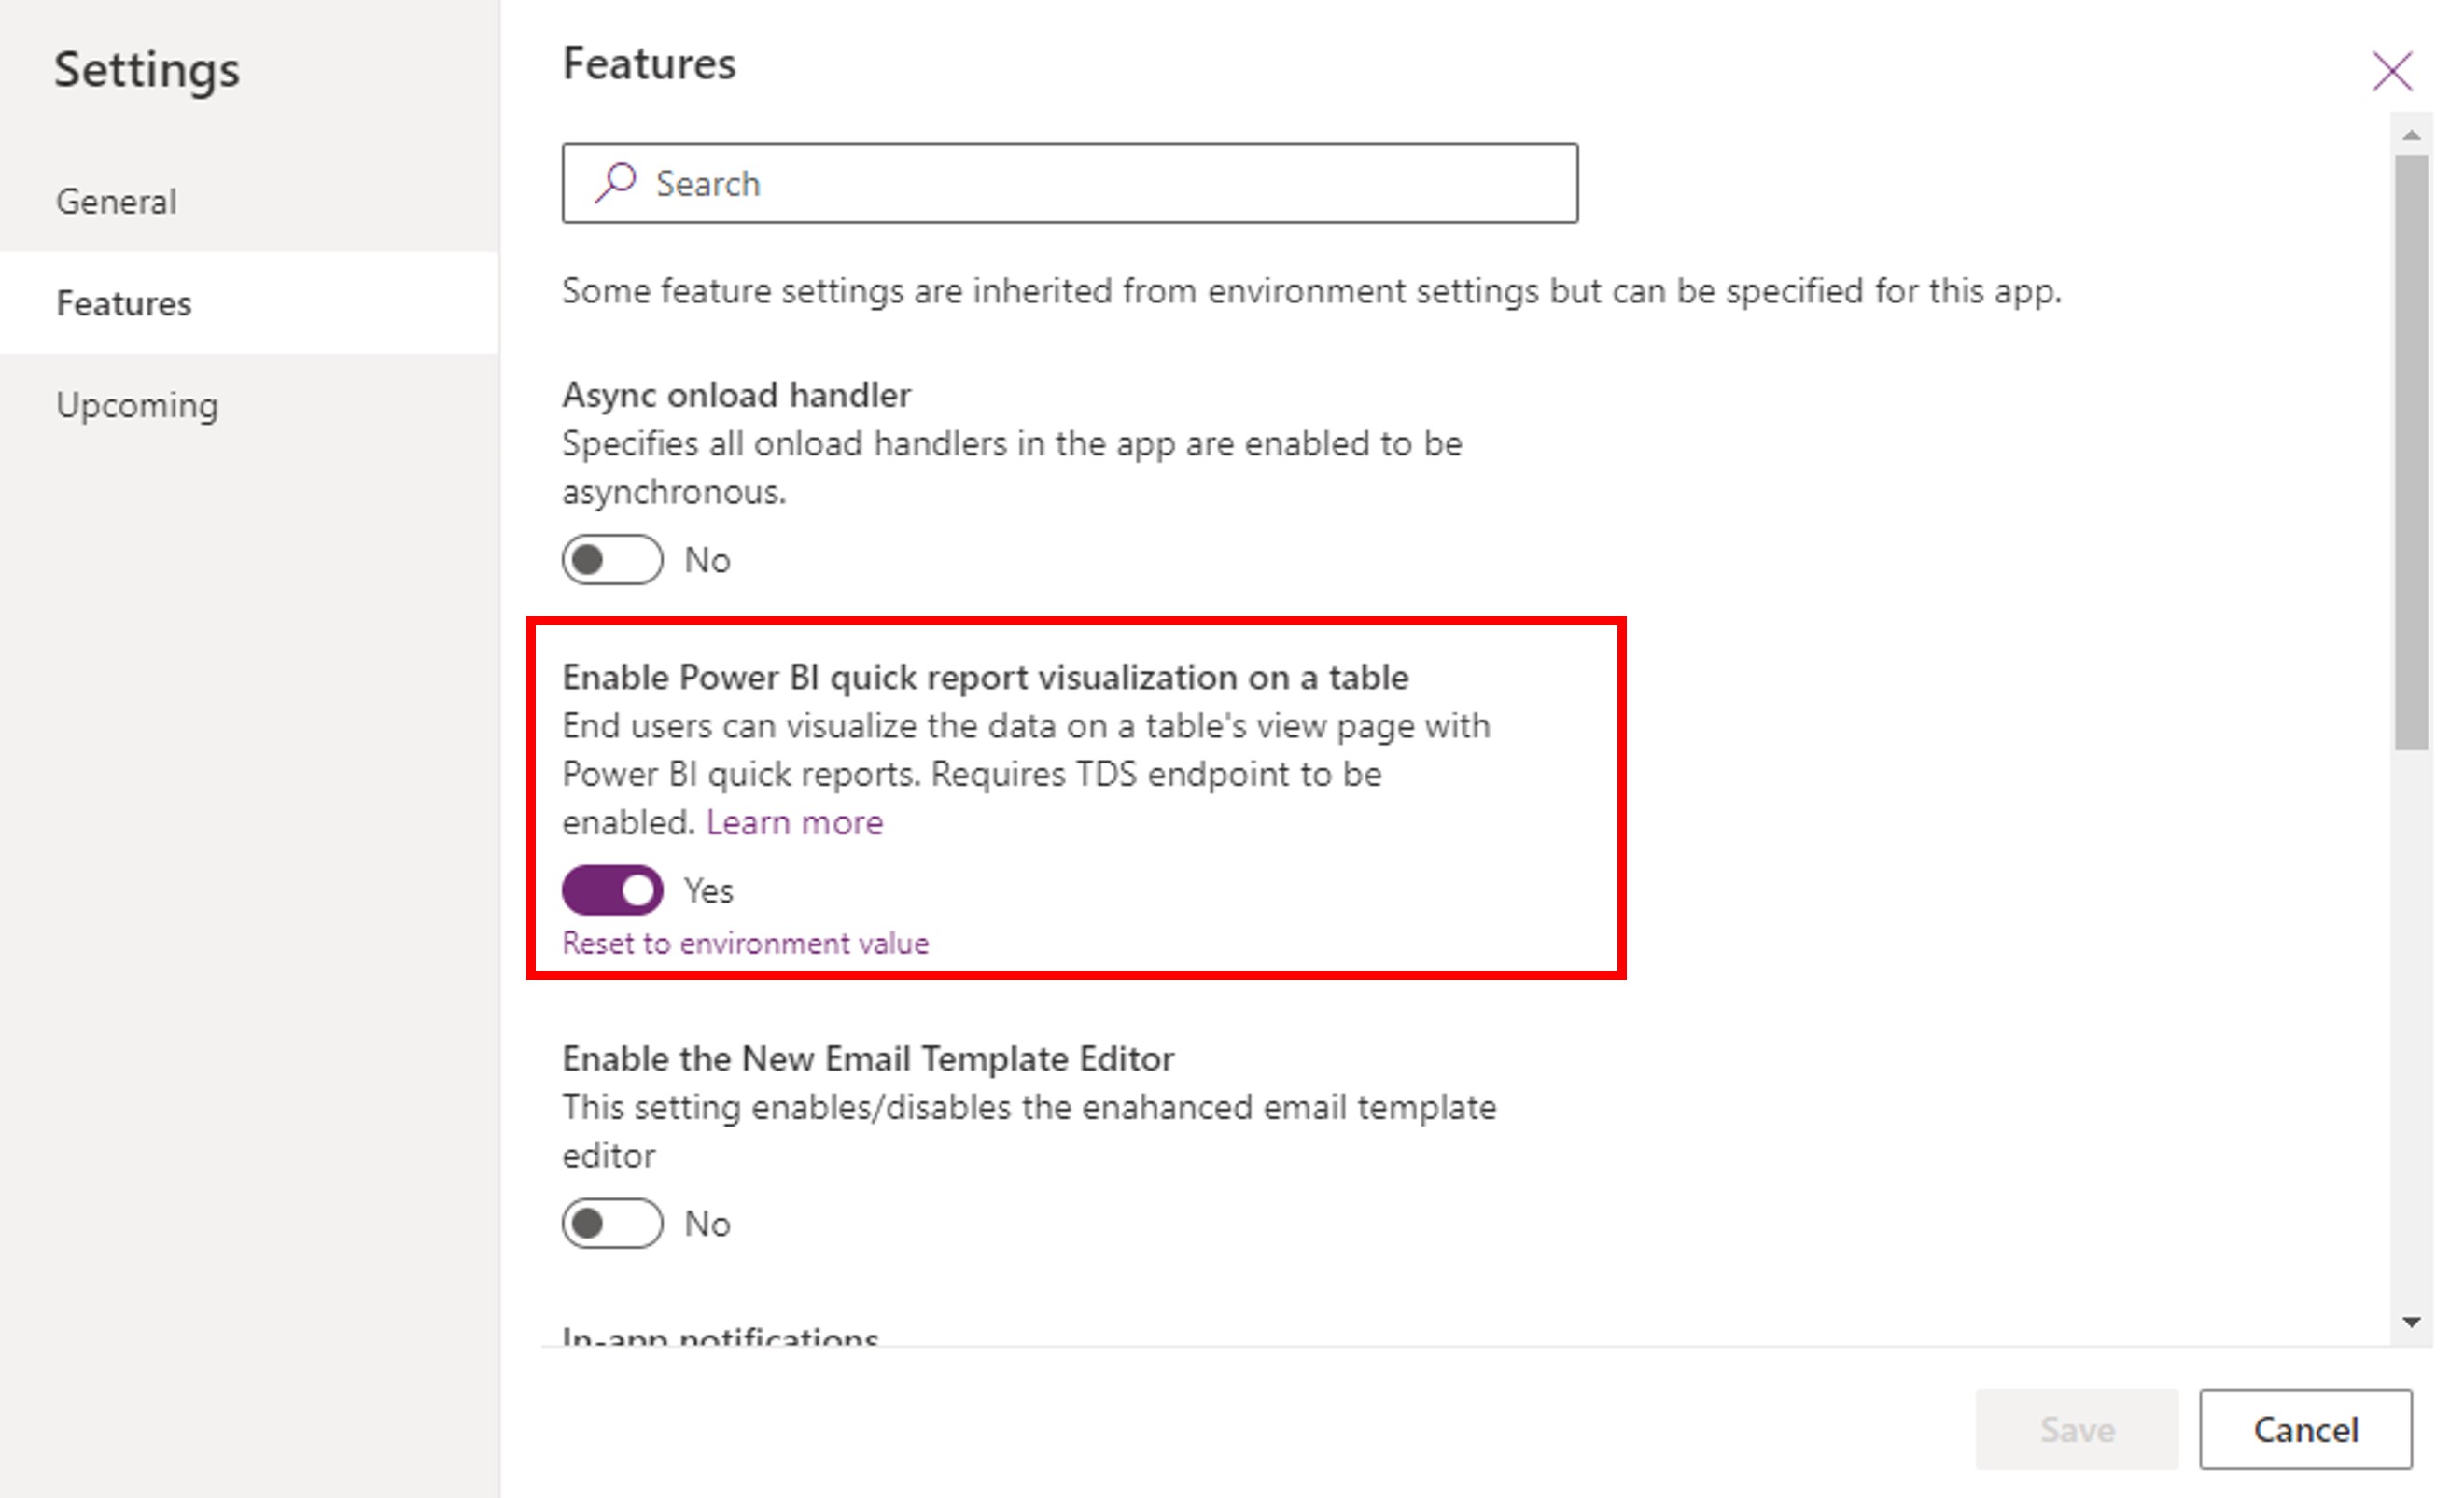The height and width of the screenshot is (1498, 2464).
Task: Click the Async onload handler heading
Action: [736, 395]
